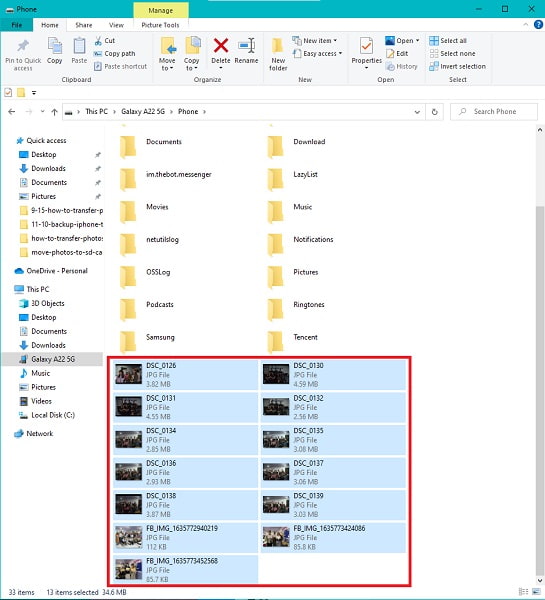Click Paste shortcut option
Image resolution: width=545 pixels, height=600 pixels.
[121, 67]
